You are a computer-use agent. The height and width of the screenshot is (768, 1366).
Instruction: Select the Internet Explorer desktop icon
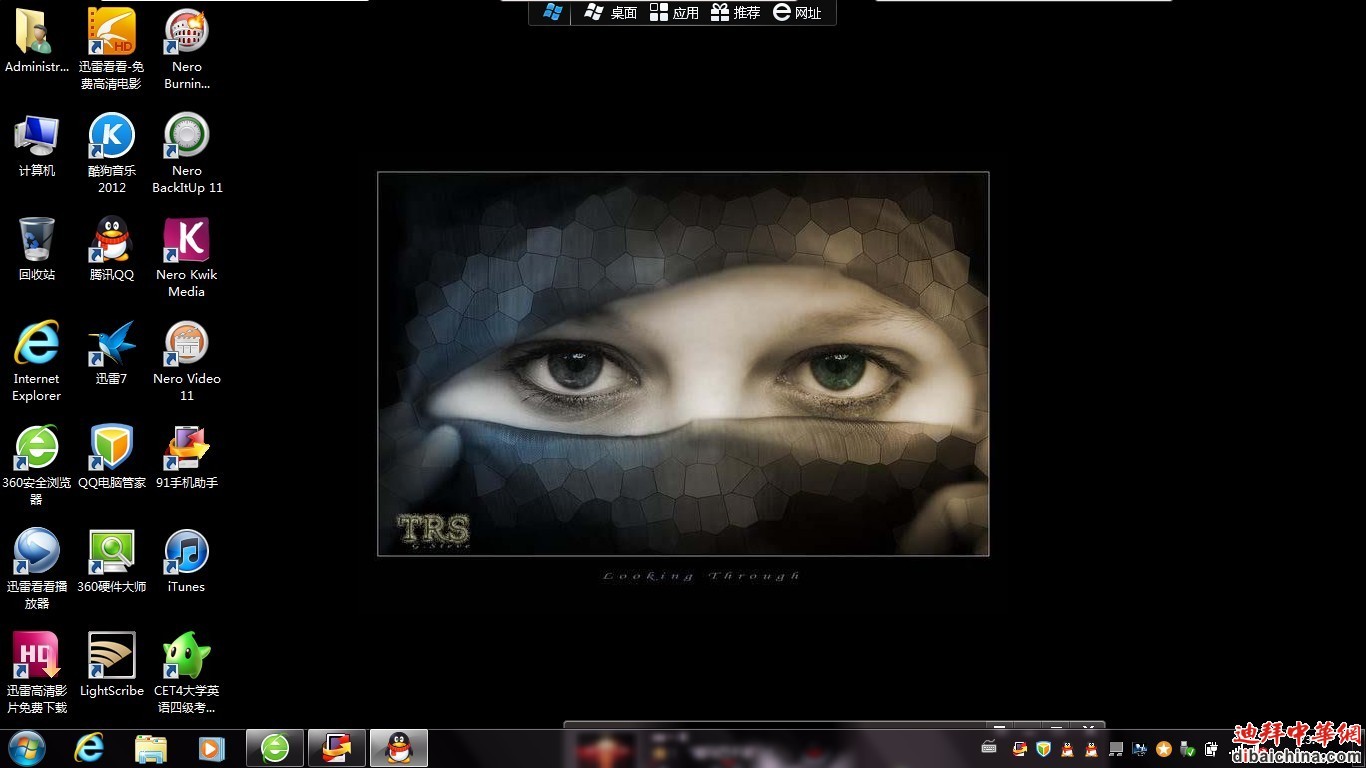(36, 361)
